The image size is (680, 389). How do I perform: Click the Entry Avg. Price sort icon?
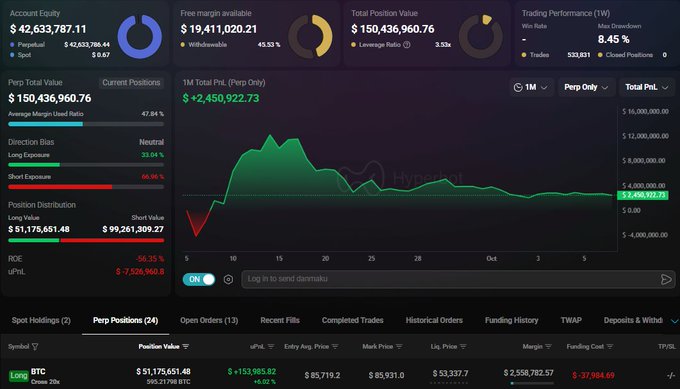[335, 347]
